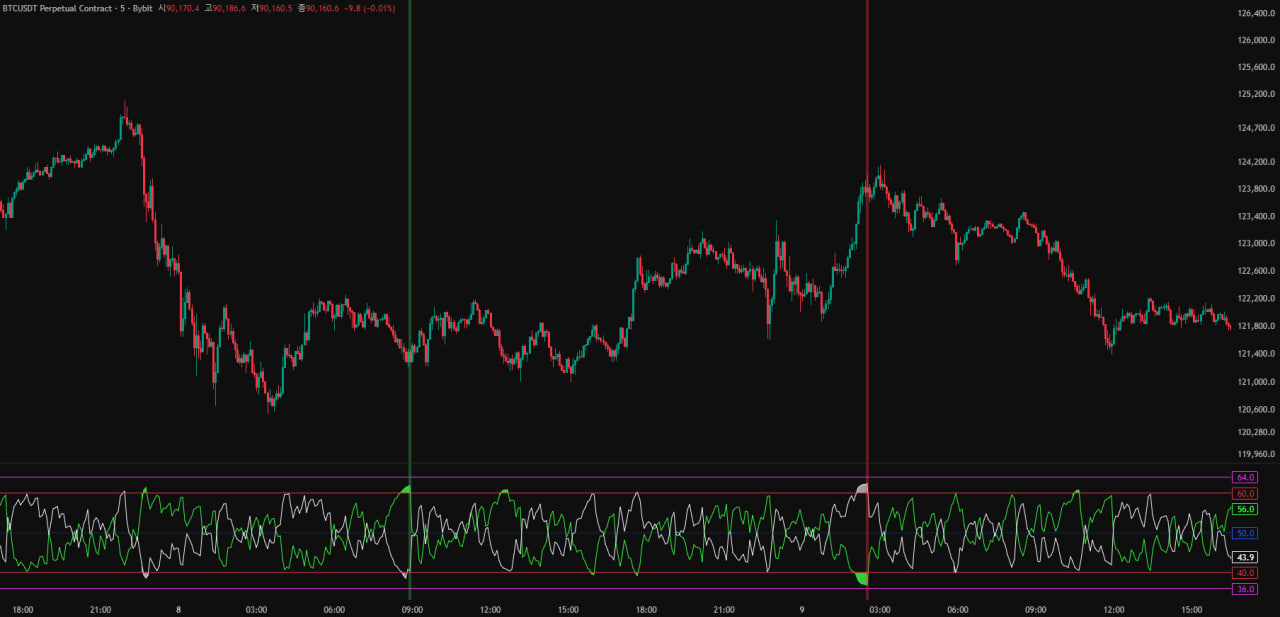The image size is (1280, 617).
Task: Click the 124,700.0 price axis label
Action: pos(1254,128)
